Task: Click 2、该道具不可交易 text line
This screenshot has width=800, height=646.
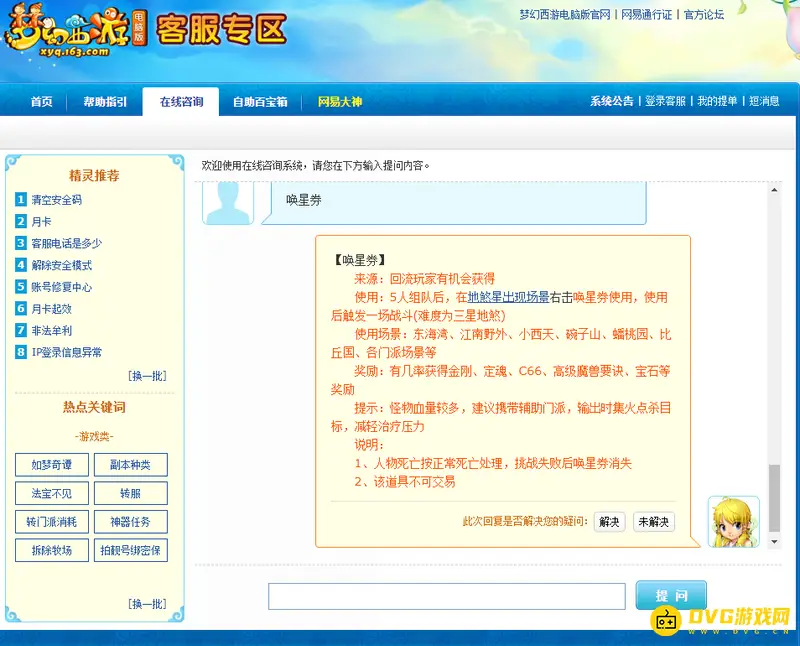Action: click(405, 482)
